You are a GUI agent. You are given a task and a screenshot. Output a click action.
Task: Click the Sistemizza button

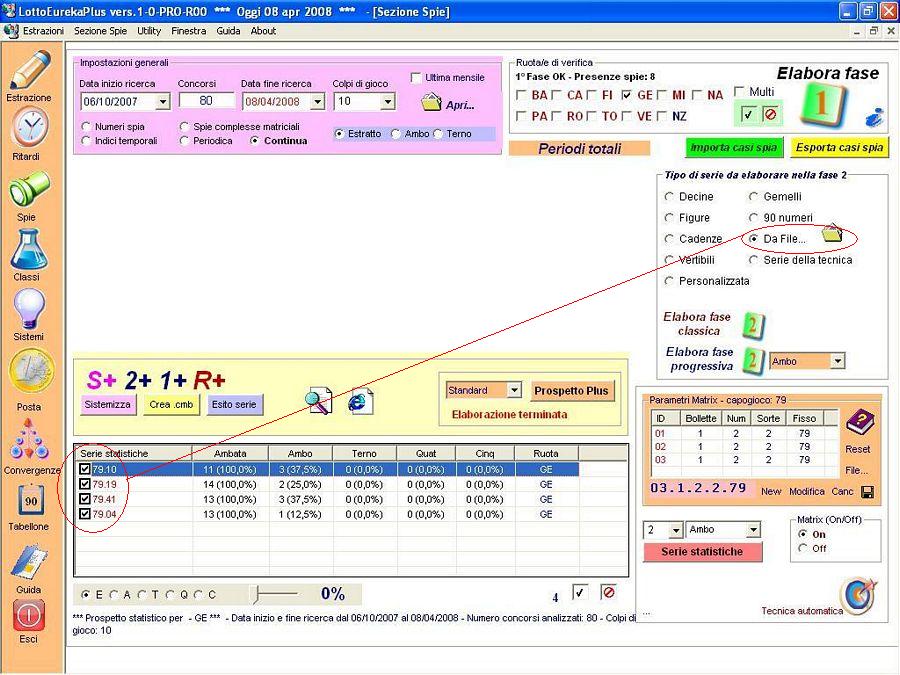click(x=107, y=405)
